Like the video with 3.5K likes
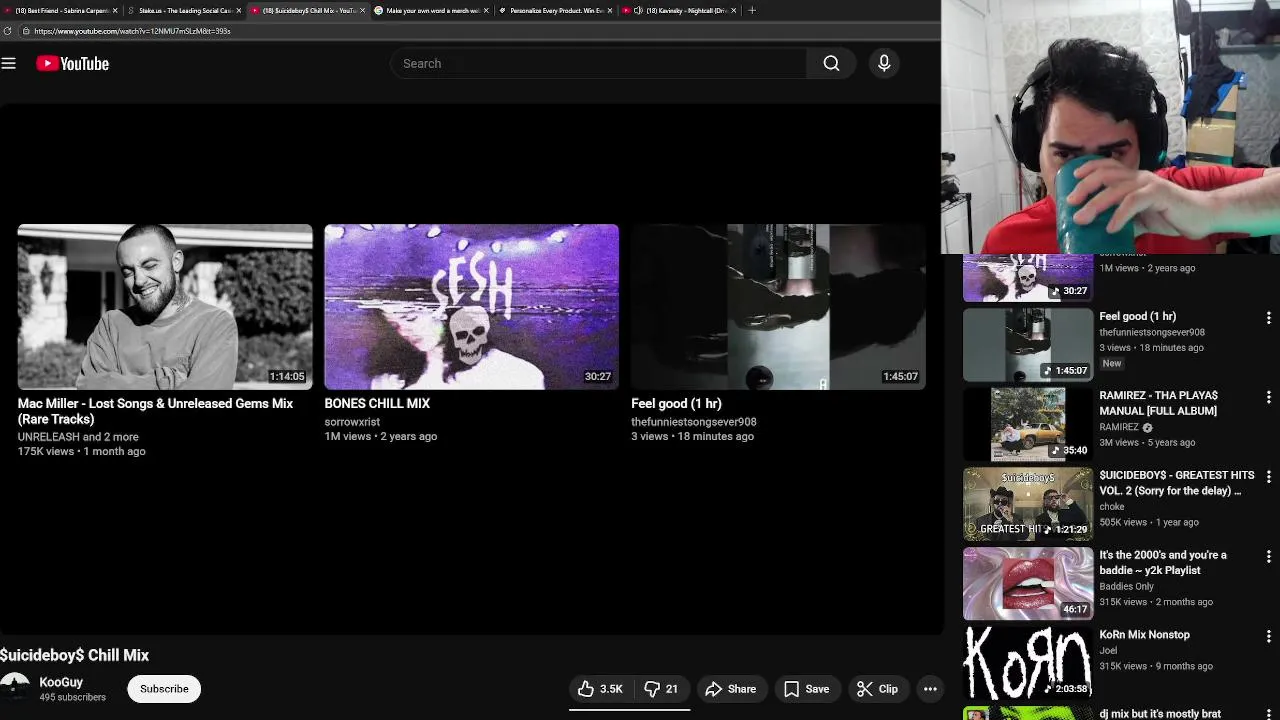 pos(600,689)
